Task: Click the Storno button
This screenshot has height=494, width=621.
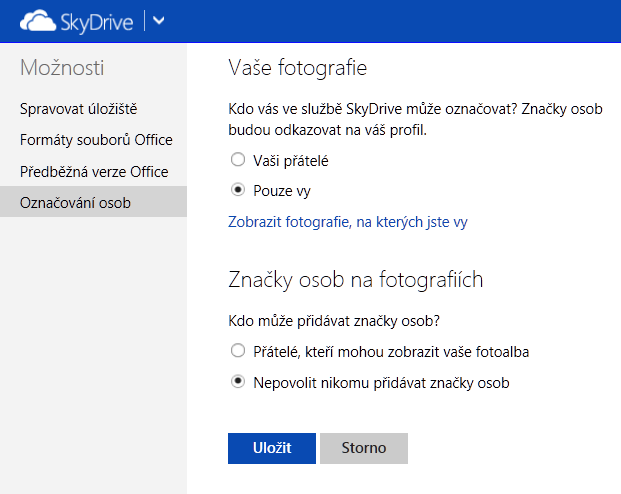Action: click(364, 448)
